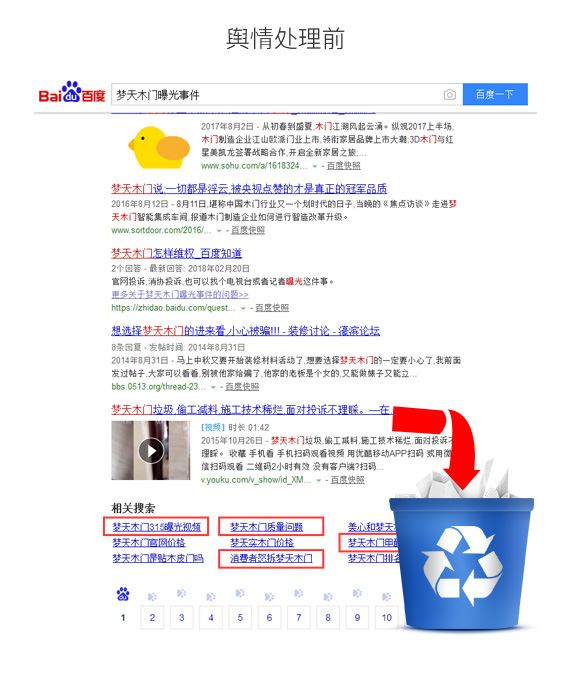The height and width of the screenshot is (679, 570).
Task: Click the blue recycle bin graphic
Action: [461, 561]
